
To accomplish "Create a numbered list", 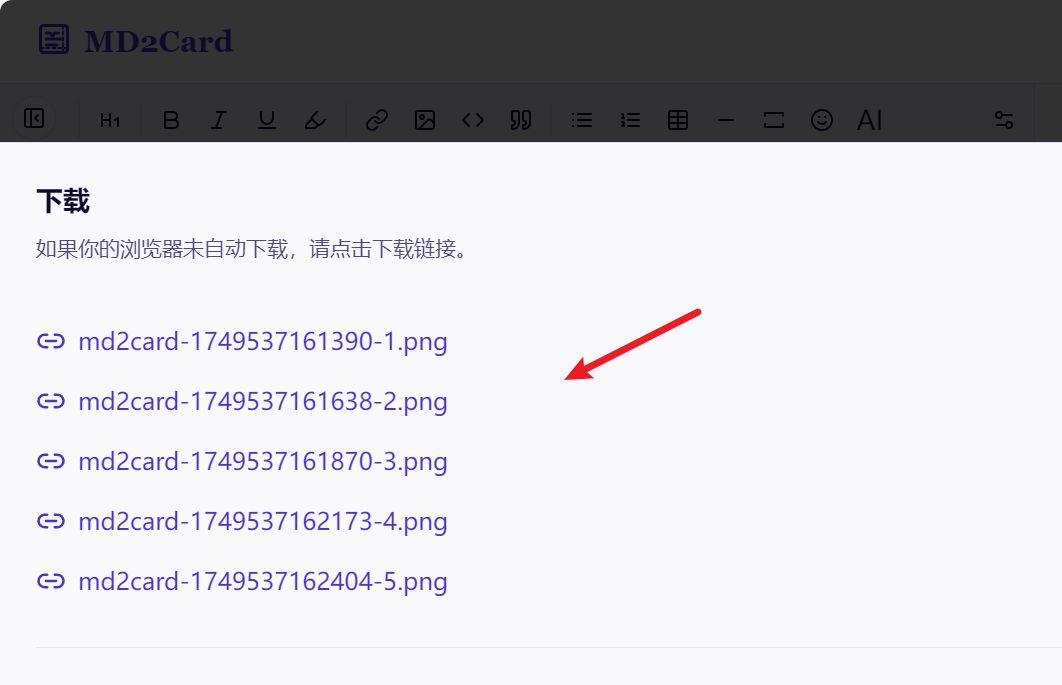I will coord(630,120).
